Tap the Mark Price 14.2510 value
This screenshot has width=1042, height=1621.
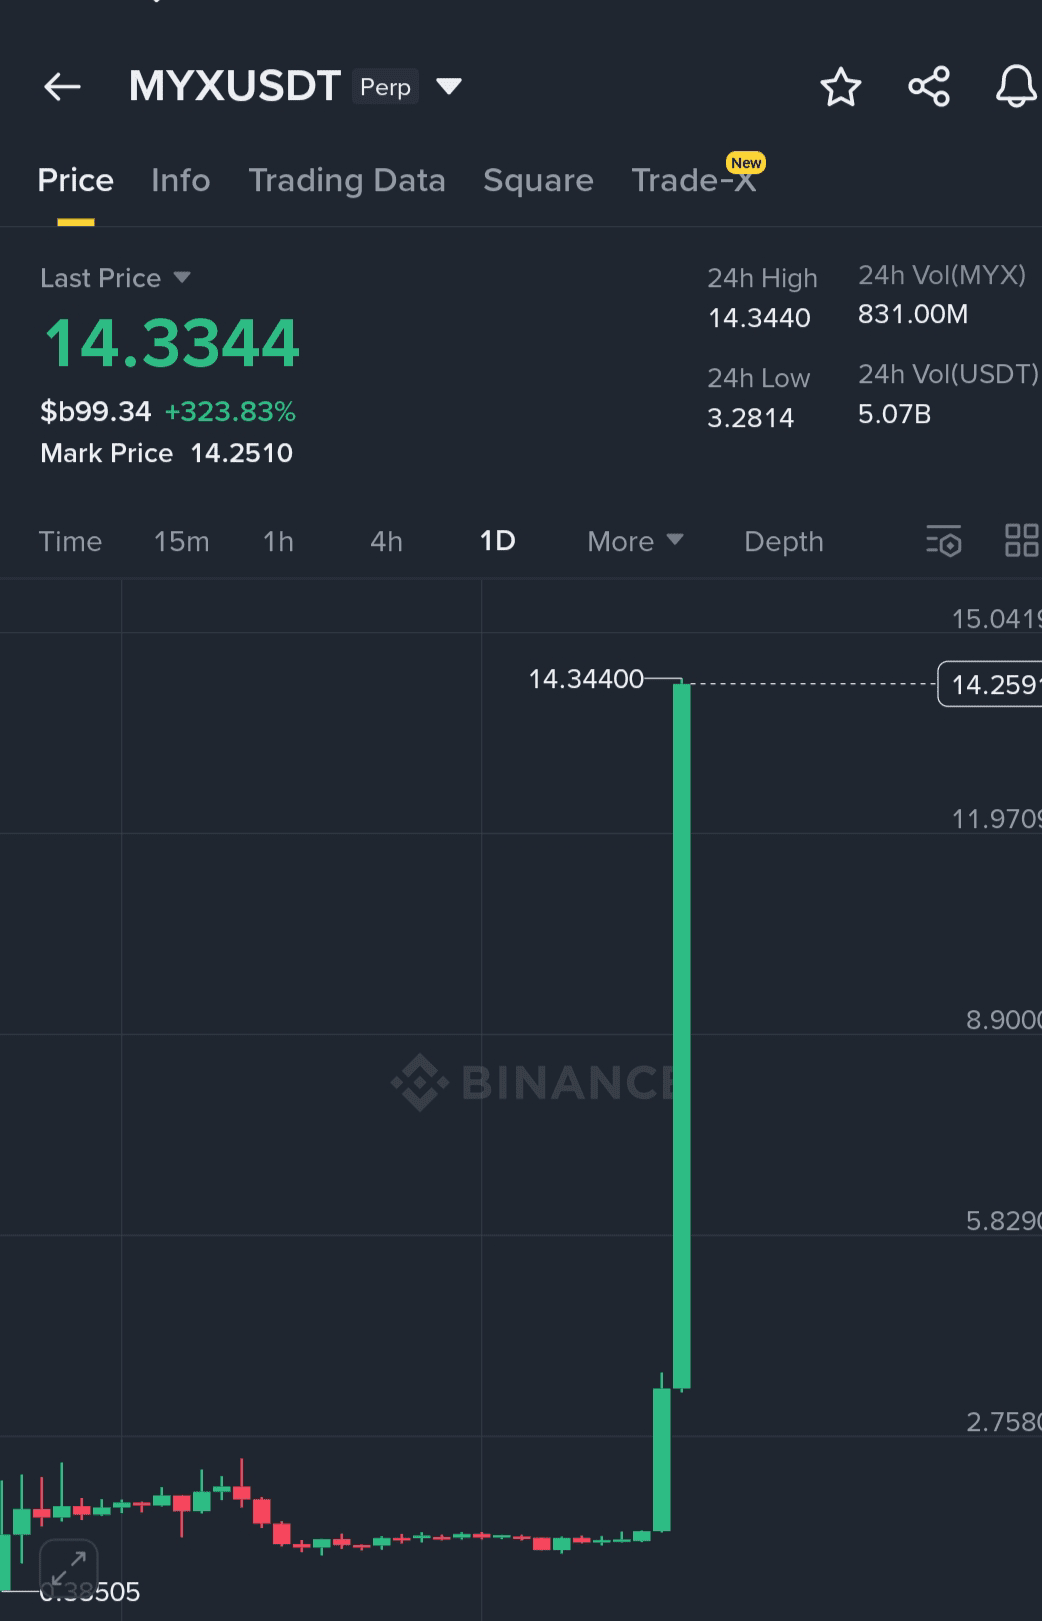click(x=241, y=453)
